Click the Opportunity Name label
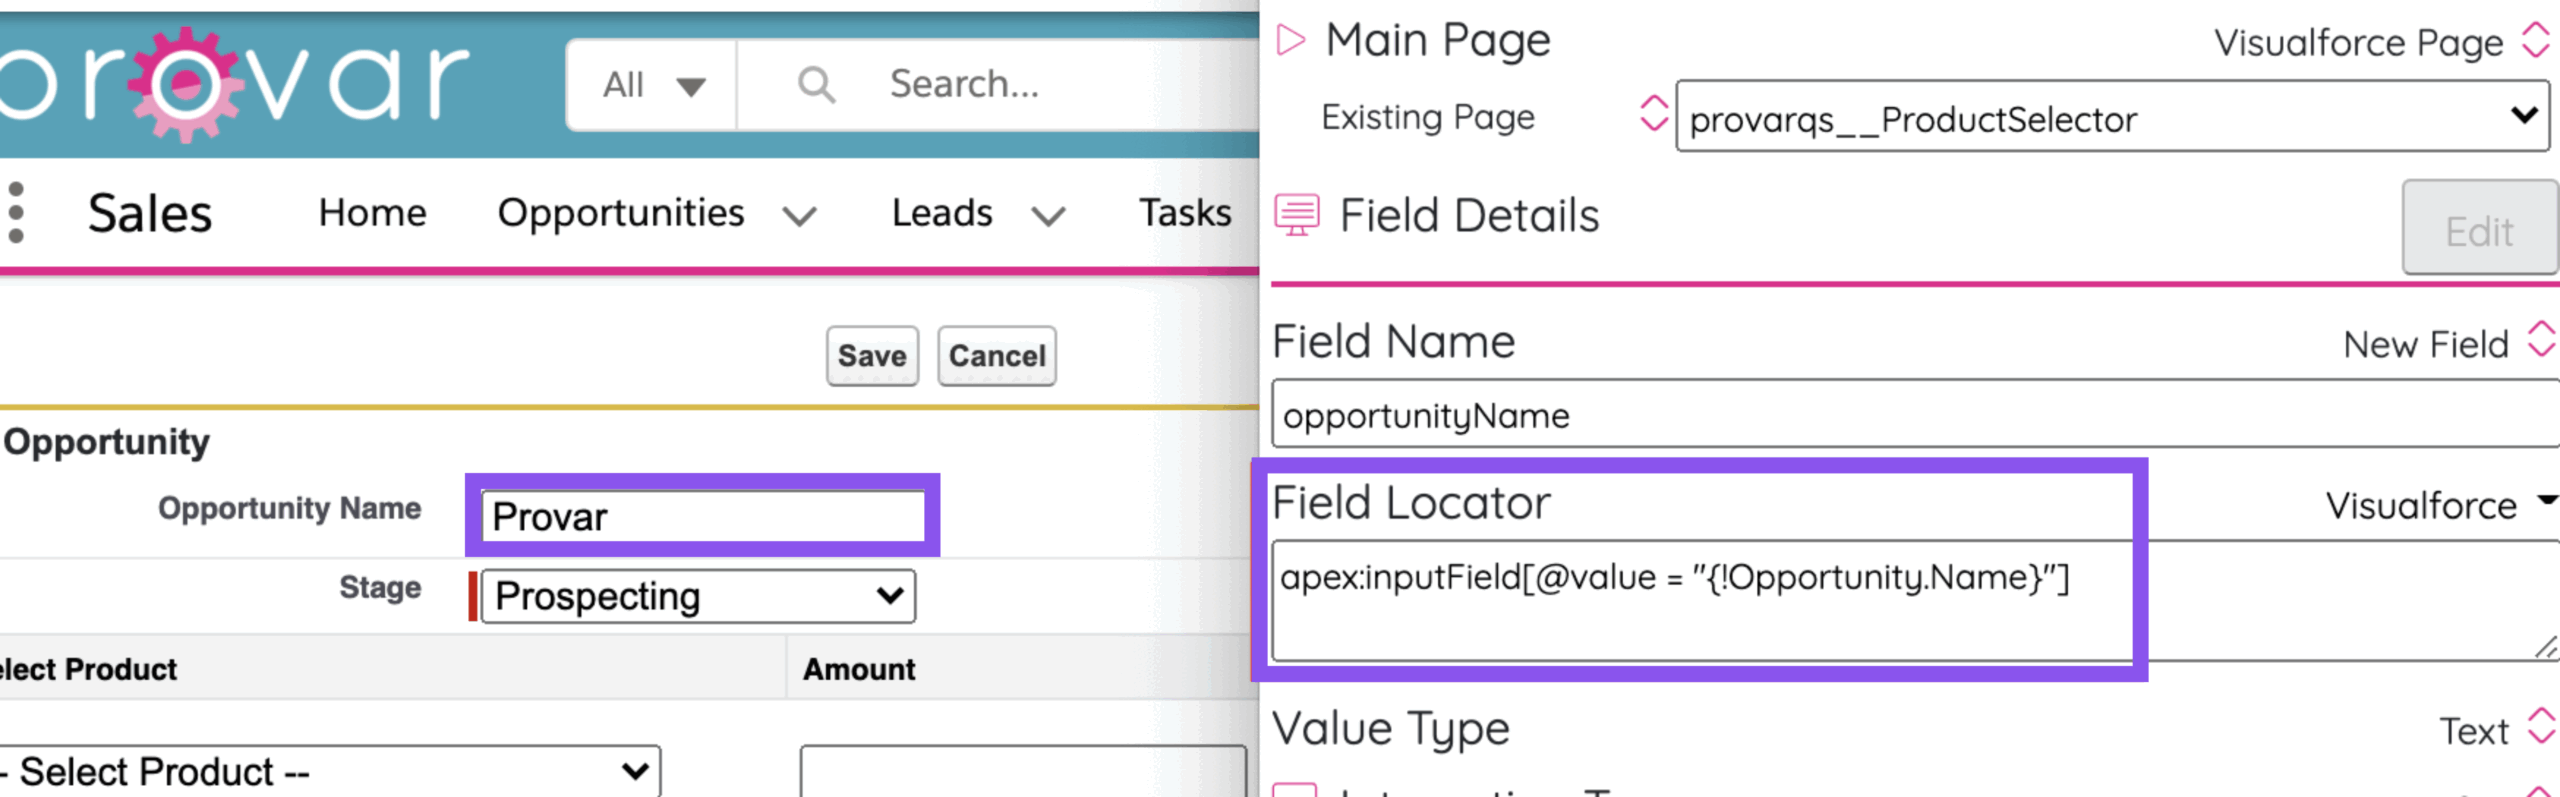This screenshot has height=797, width=2560. (x=289, y=508)
